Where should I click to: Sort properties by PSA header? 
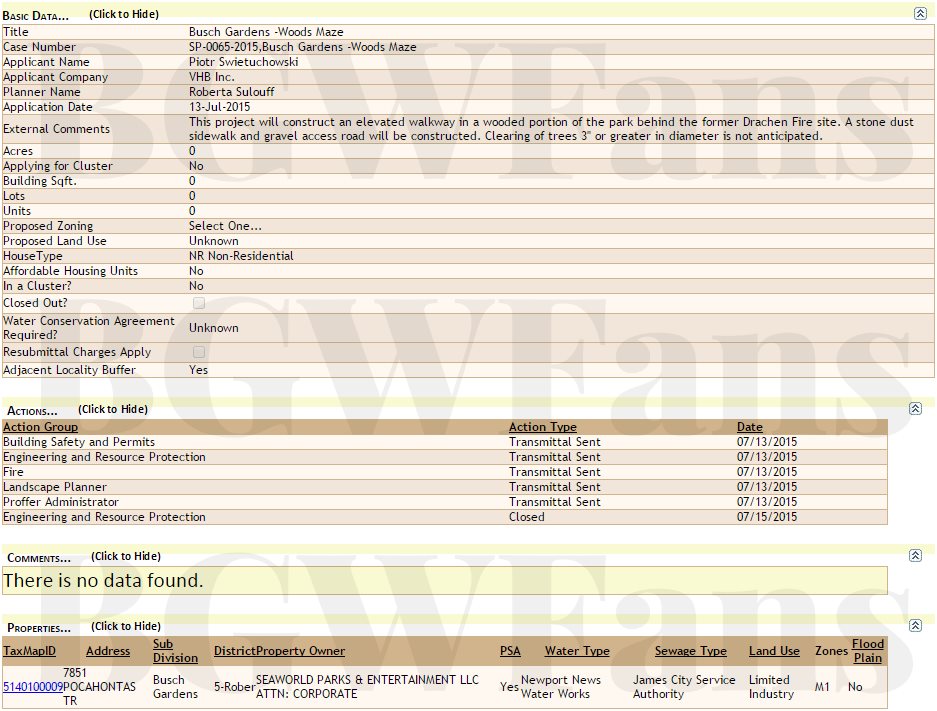coord(510,651)
